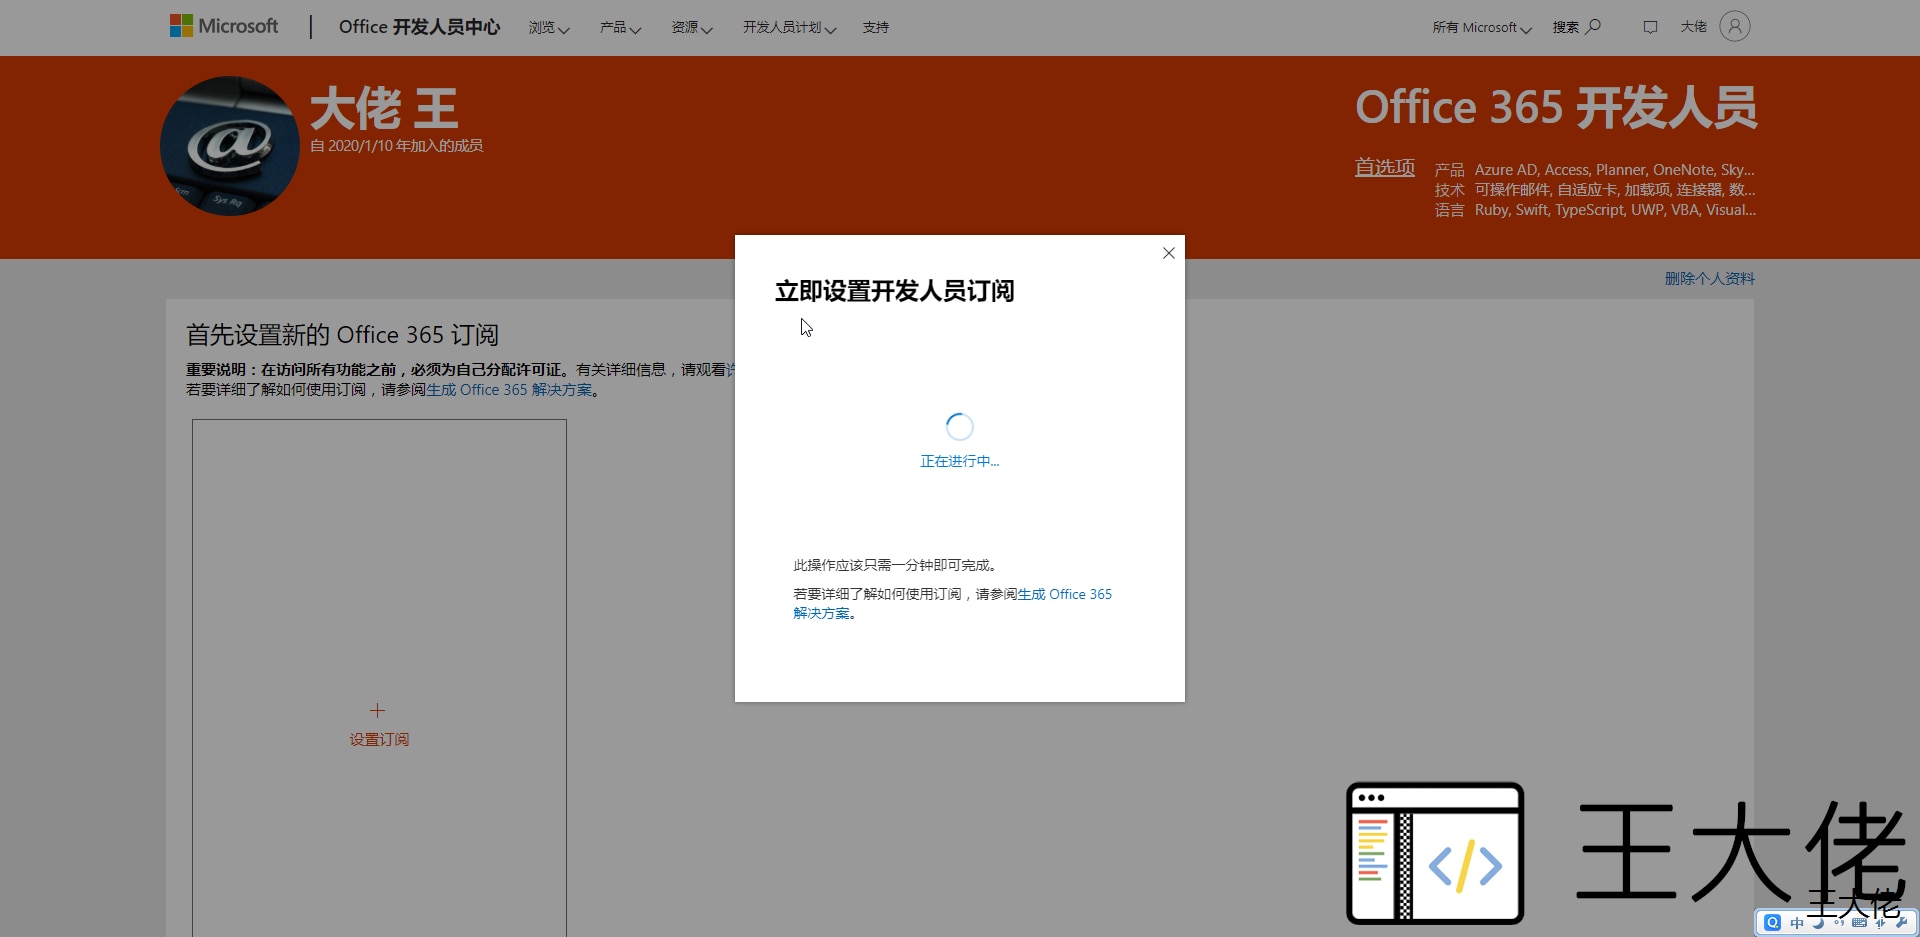Viewport: 1920px width, 937px height.
Task: Open the IME wrench settings icon
Action: click(x=1901, y=922)
